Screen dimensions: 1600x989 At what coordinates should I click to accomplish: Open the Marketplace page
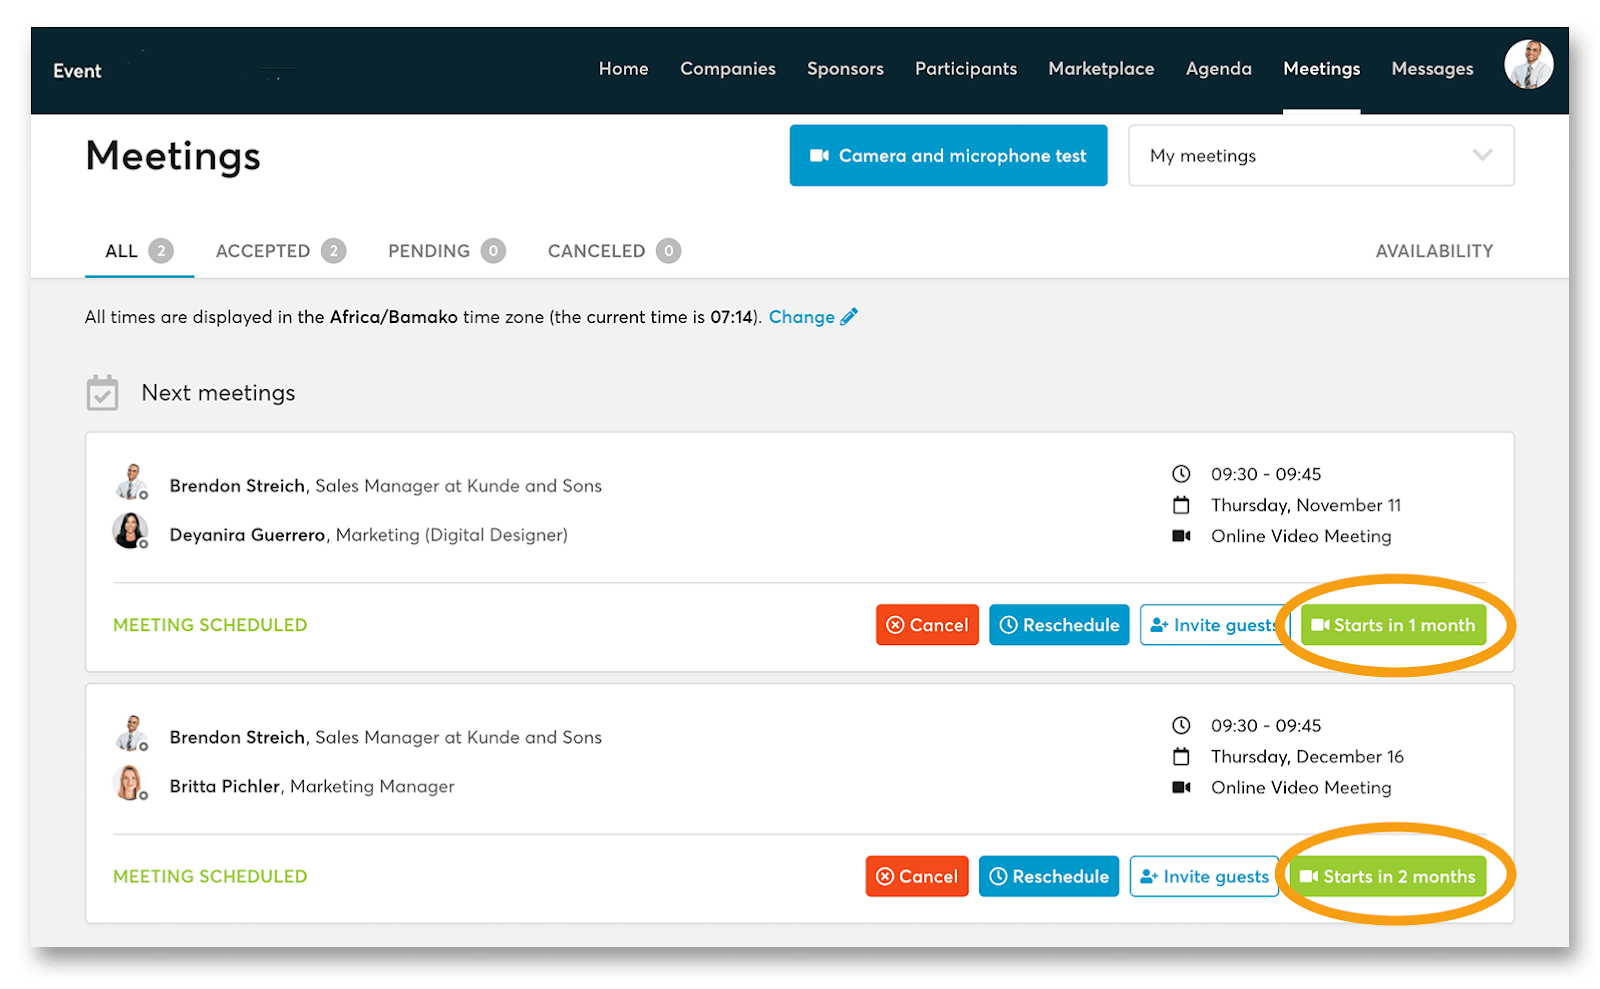click(x=1101, y=69)
